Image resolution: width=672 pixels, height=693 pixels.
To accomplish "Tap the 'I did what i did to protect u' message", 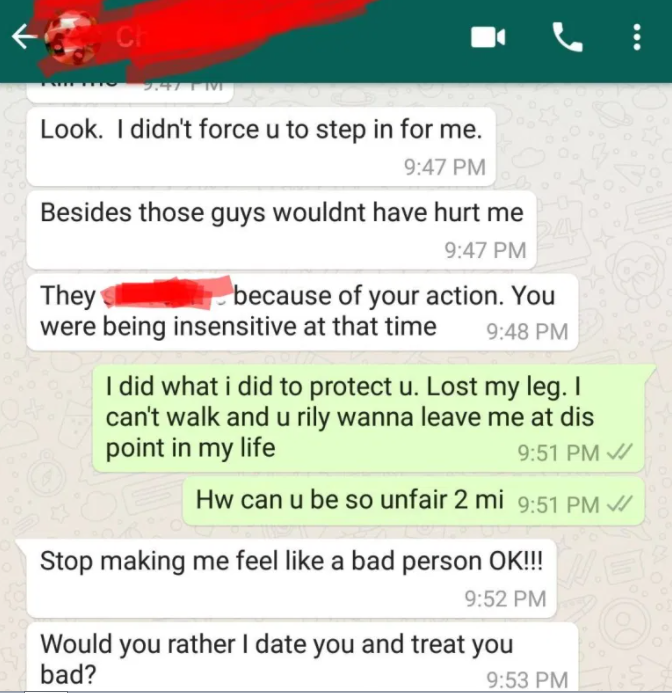I will 368,418.
